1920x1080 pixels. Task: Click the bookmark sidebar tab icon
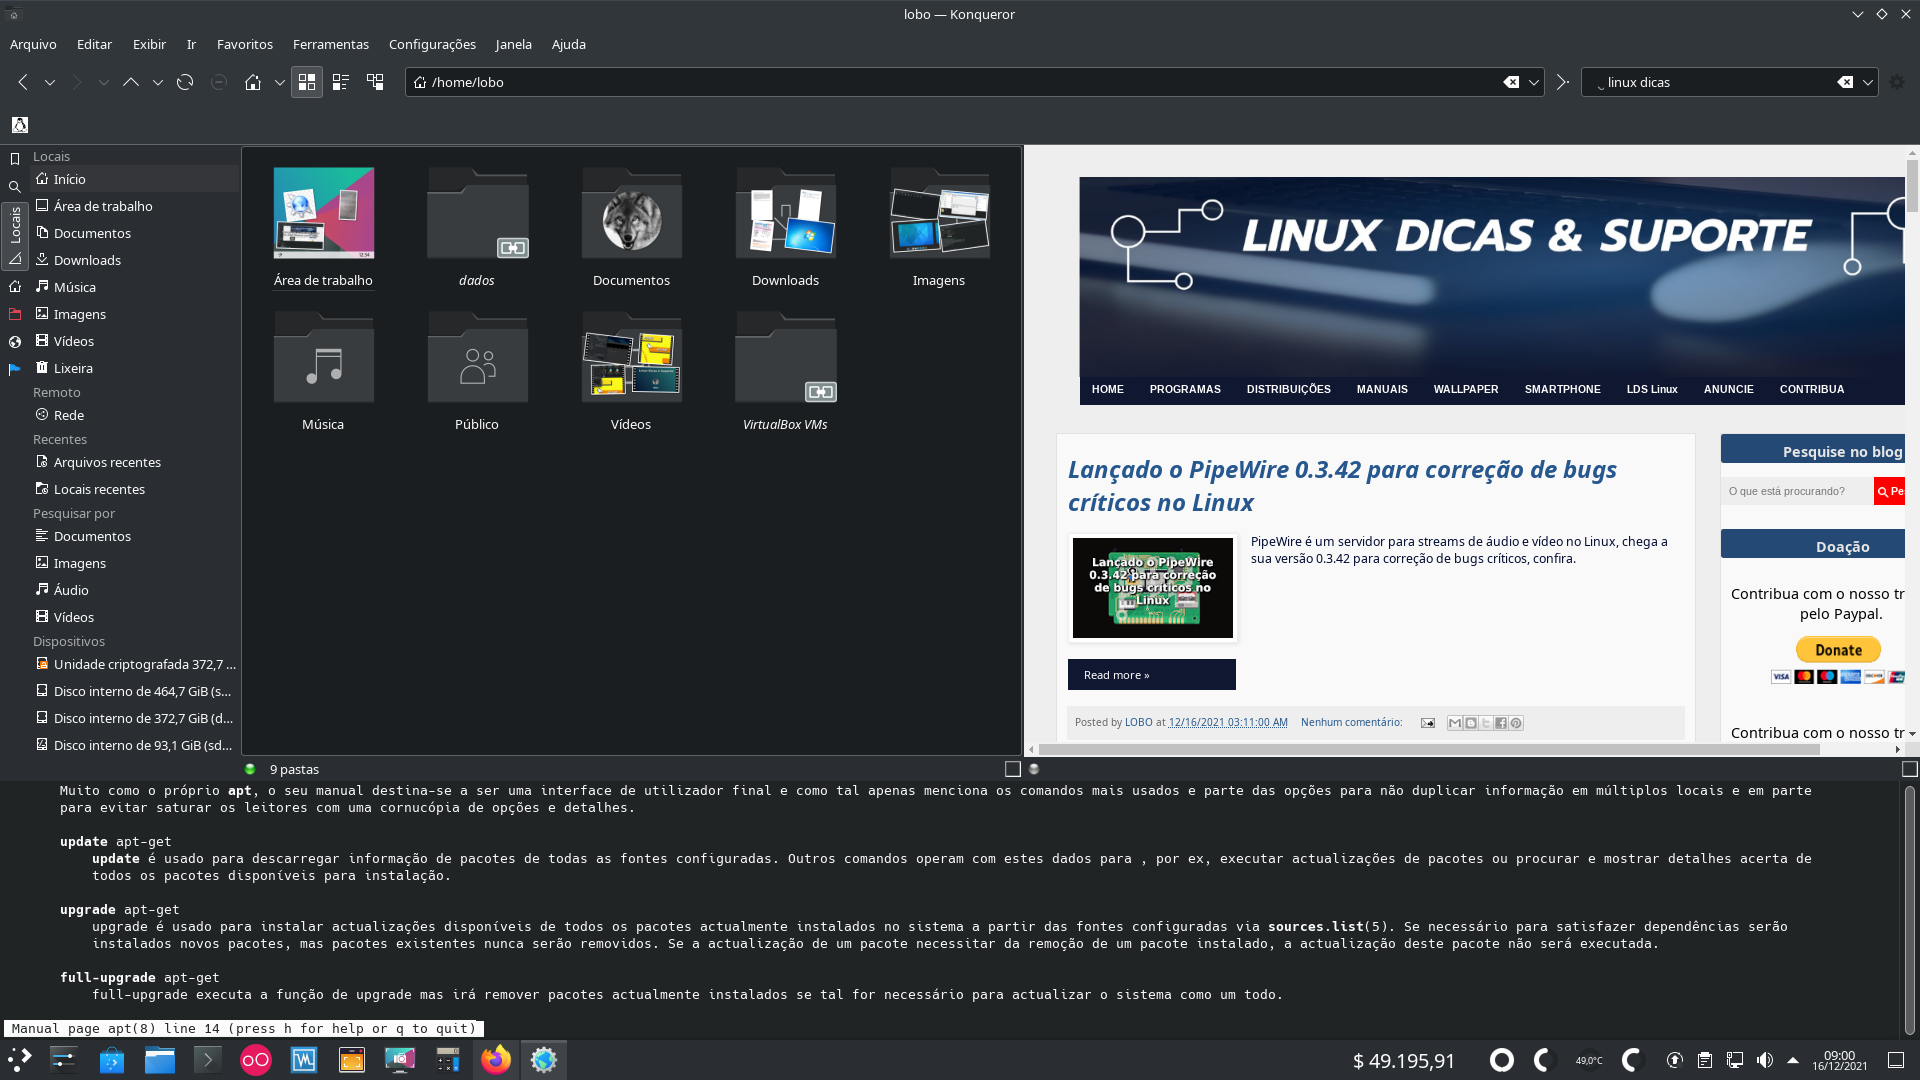coord(14,159)
